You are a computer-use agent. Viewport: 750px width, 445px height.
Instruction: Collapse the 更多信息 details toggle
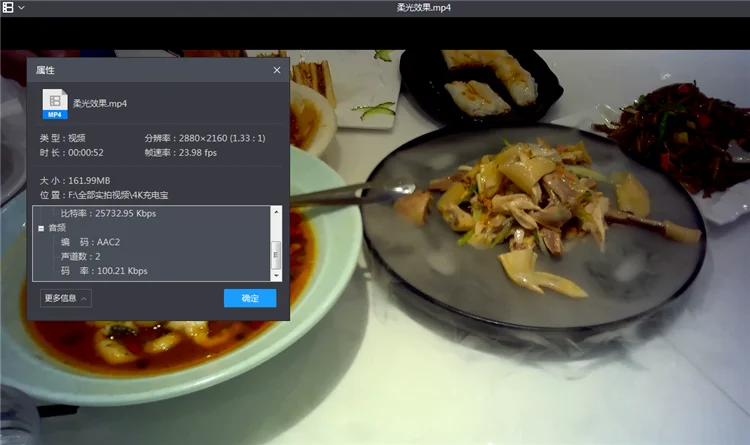(66, 298)
